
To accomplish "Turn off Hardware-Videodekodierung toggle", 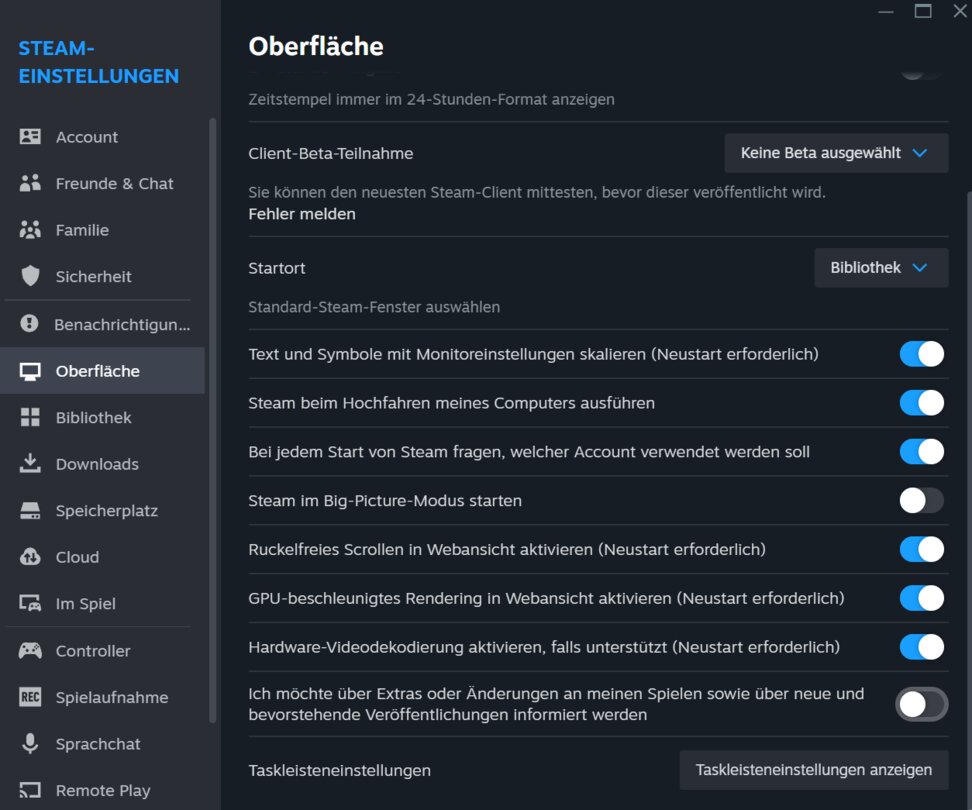I will (x=921, y=647).
